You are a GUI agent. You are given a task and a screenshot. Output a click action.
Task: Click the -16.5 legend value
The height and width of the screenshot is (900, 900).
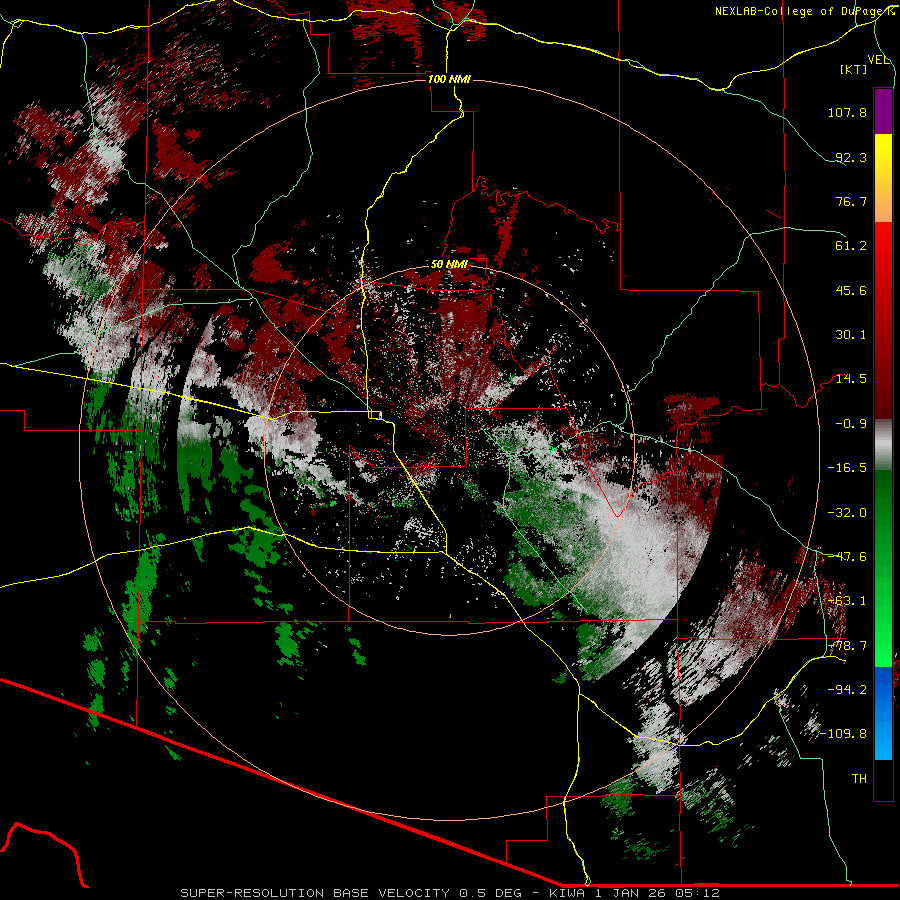(847, 468)
